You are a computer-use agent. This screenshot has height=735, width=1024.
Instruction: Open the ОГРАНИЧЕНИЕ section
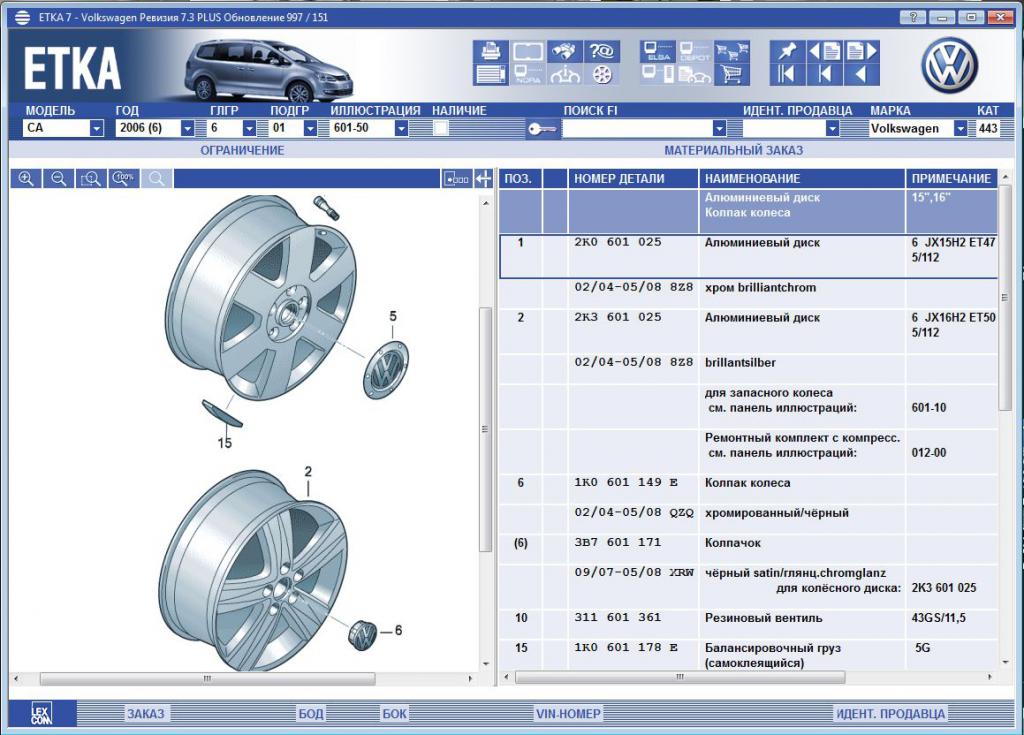[x=242, y=150]
